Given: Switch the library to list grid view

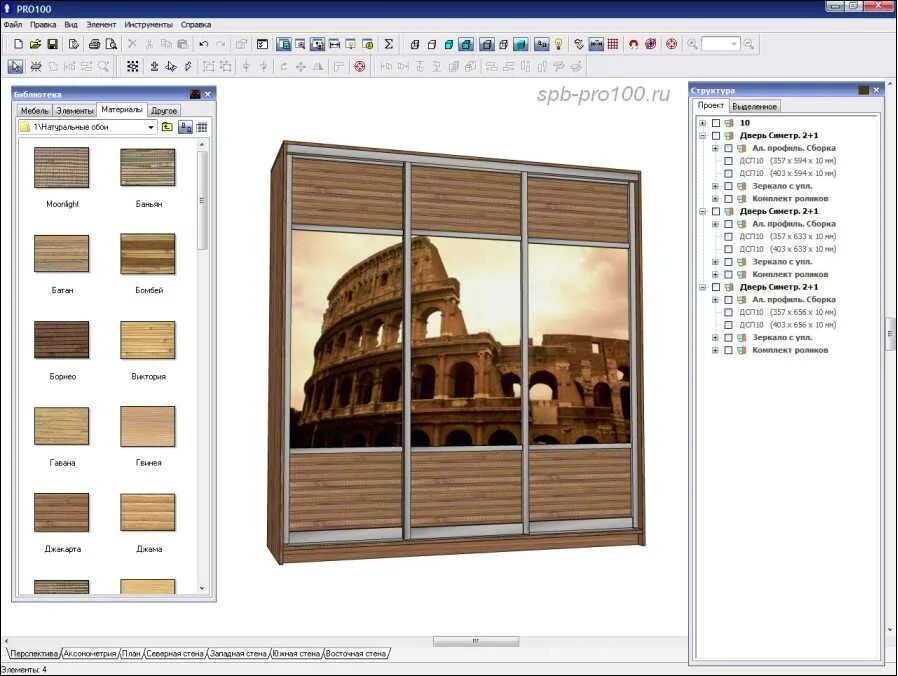Looking at the screenshot, I should tap(202, 127).
